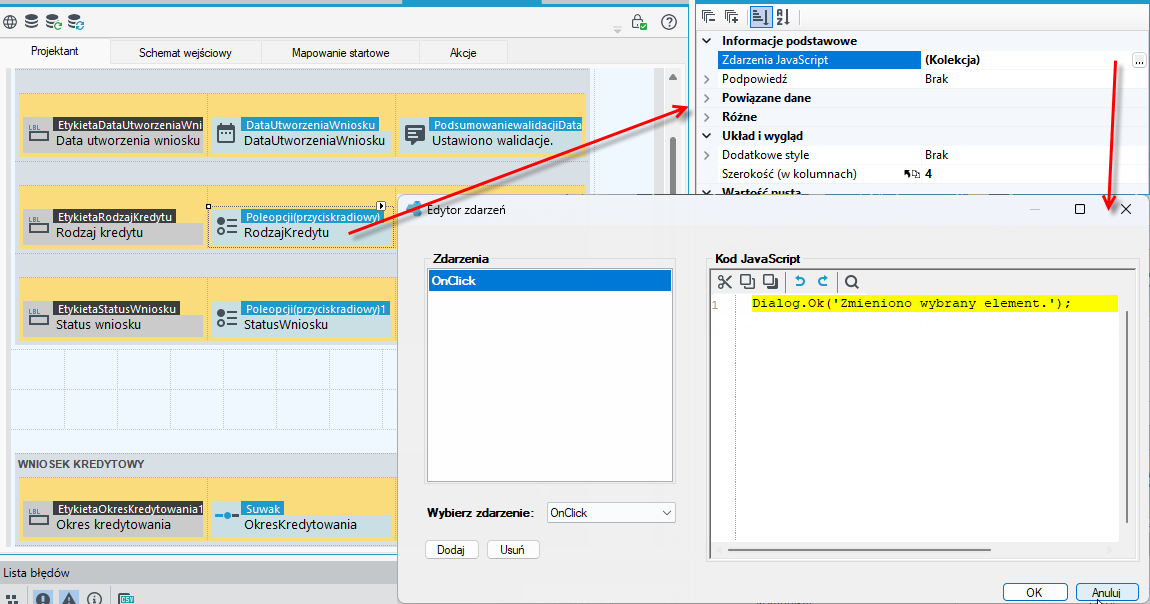Click the Cut scissors icon in code editor
The width and height of the screenshot is (1150, 604).
click(725, 281)
